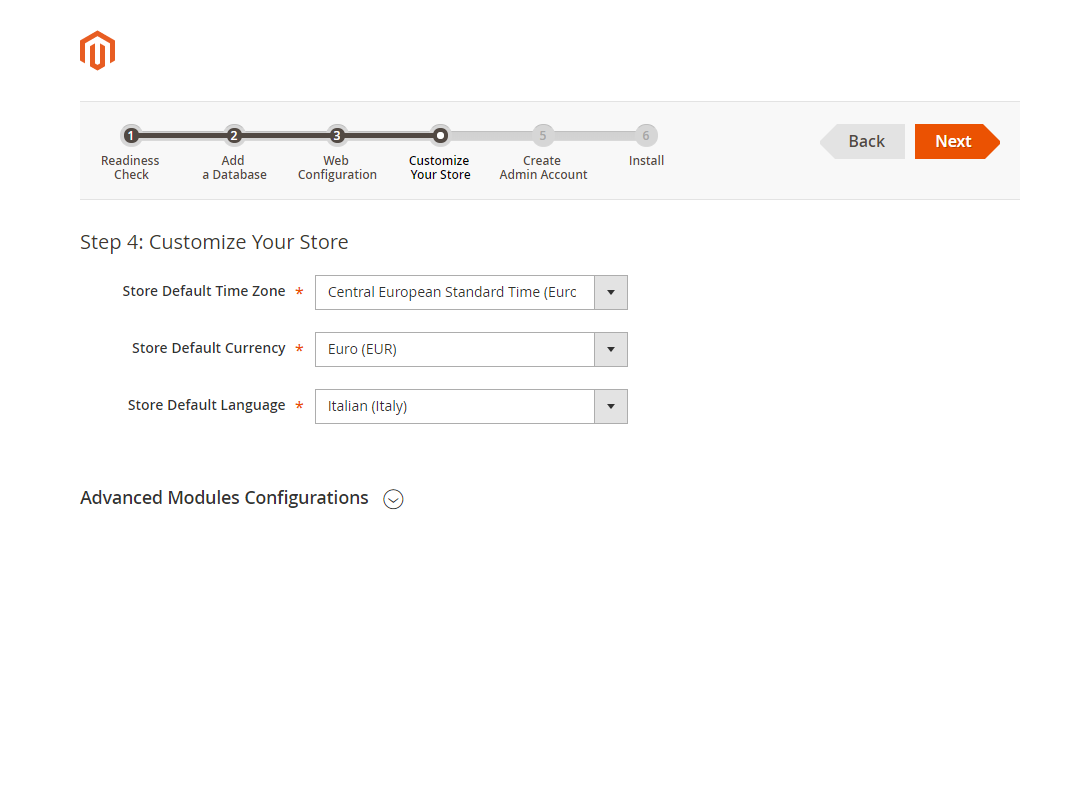Click the Magento logo
The height and width of the screenshot is (792, 1090).
click(x=97, y=50)
